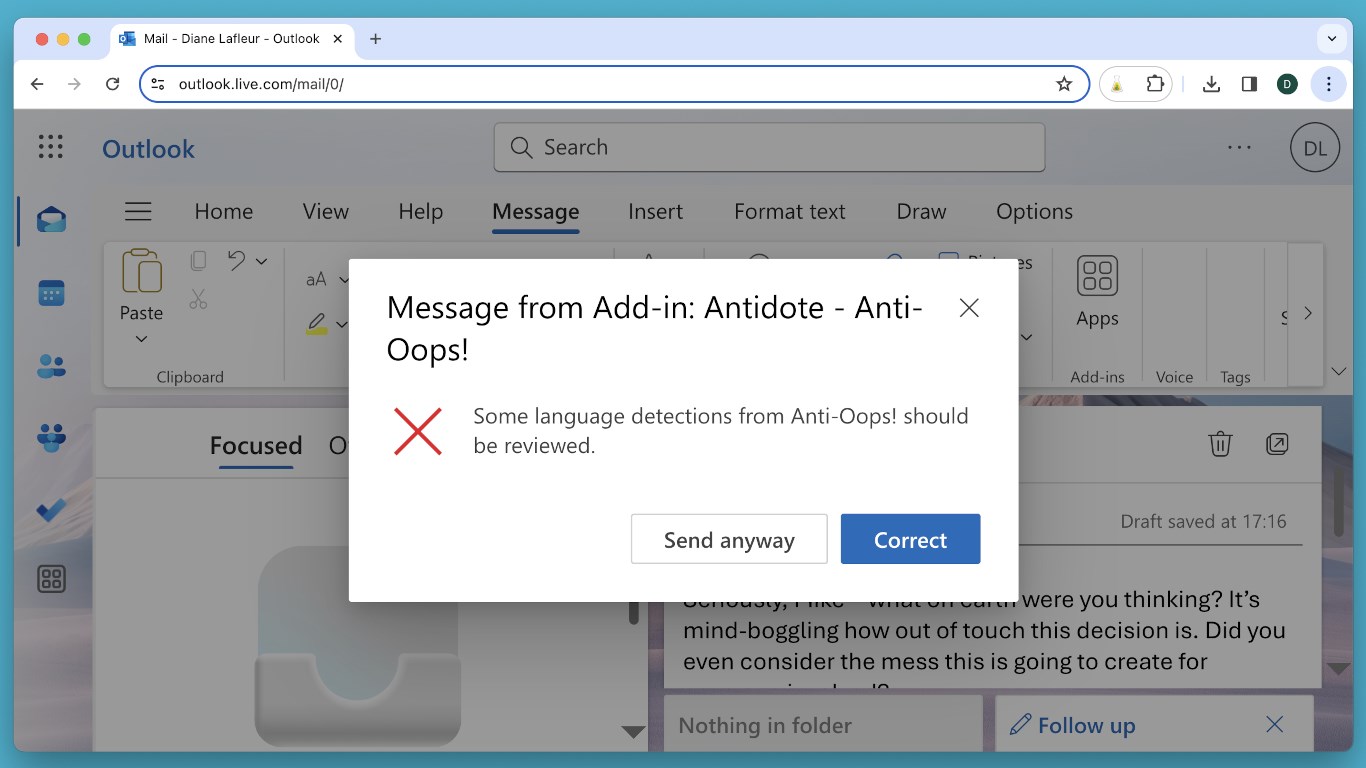
Task: Switch to the Draw ribbon tab
Action: pyautogui.click(x=921, y=211)
